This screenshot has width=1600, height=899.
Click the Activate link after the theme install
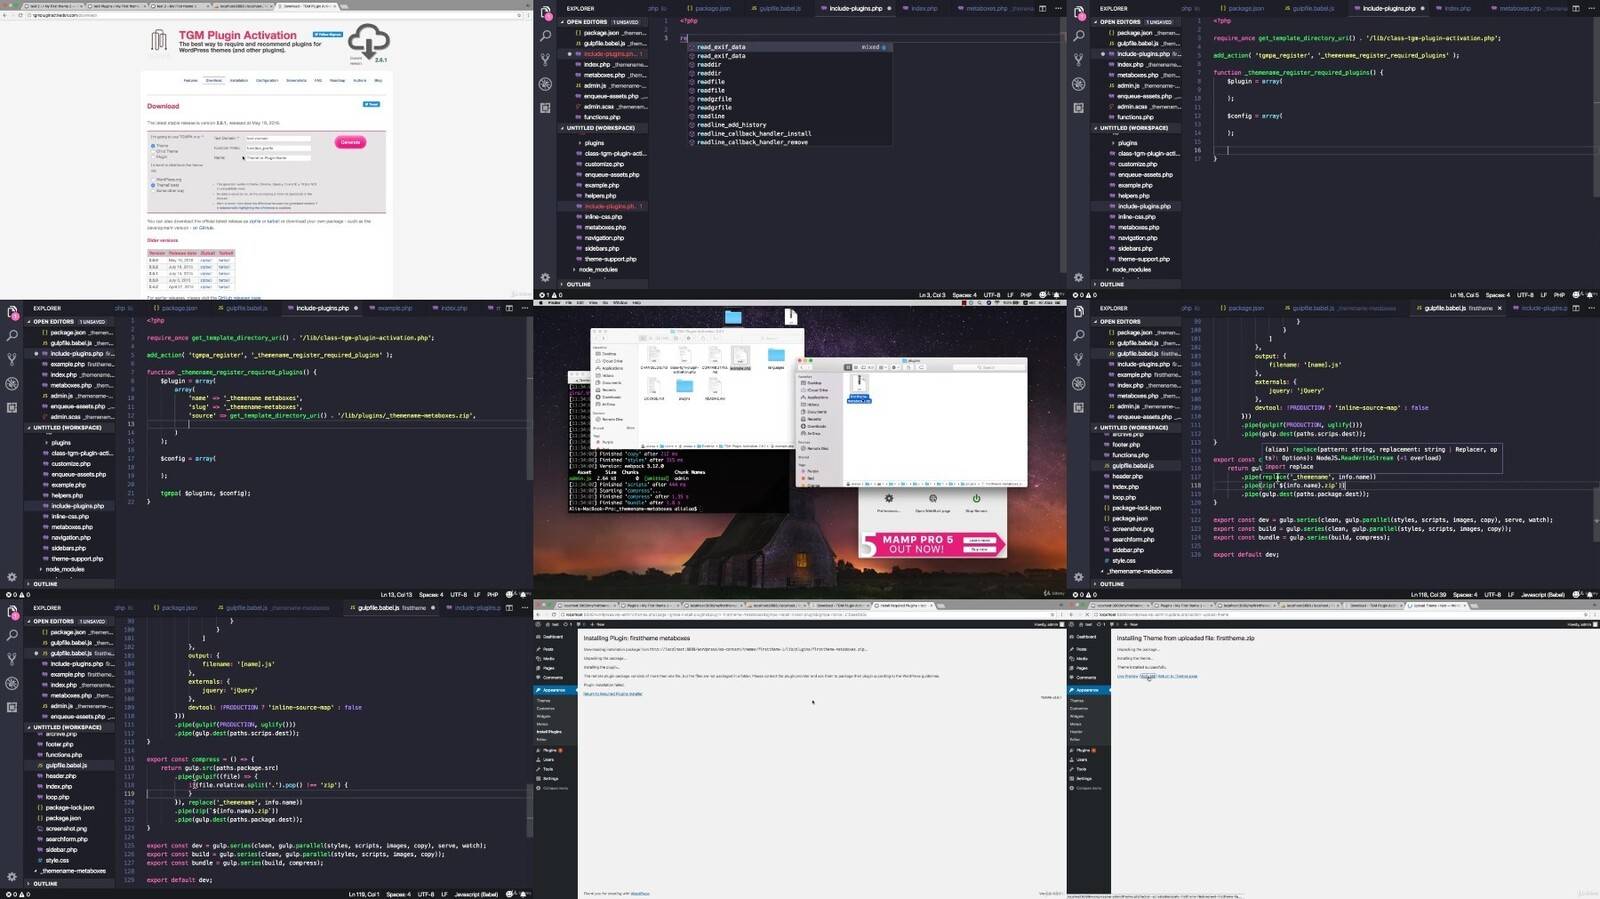(1148, 676)
